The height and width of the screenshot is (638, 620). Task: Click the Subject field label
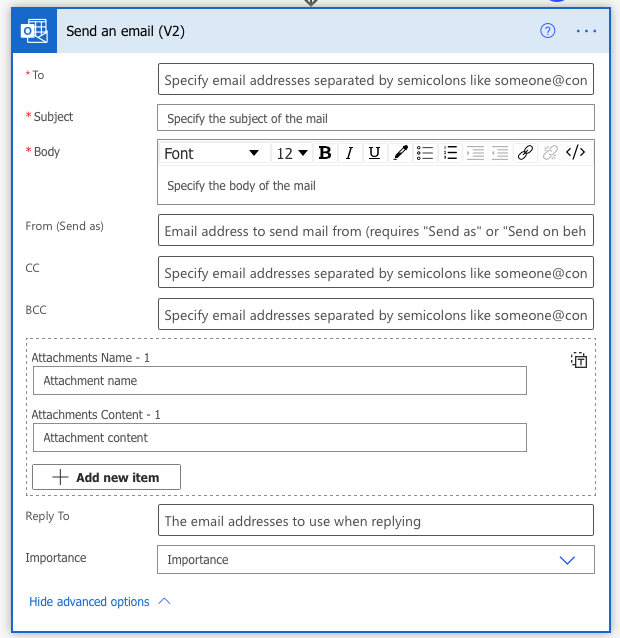coord(53,116)
